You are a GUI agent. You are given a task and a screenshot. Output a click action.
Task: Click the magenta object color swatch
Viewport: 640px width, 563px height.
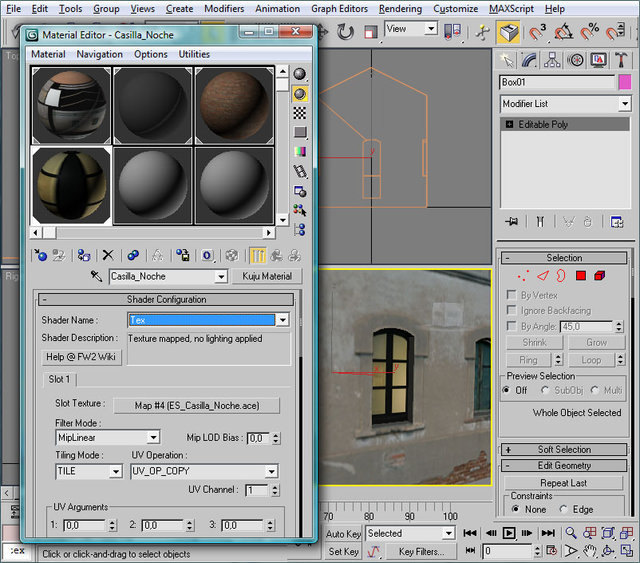click(625, 82)
